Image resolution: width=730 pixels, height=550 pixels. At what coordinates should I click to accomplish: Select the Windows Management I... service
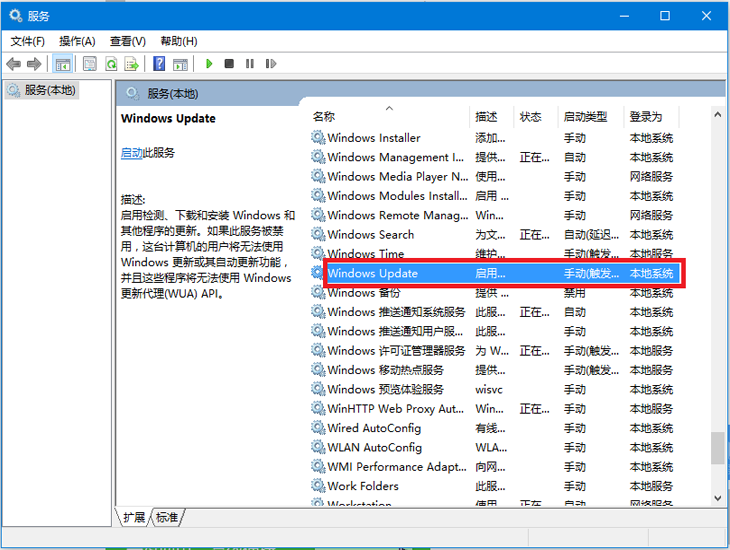(x=495, y=157)
